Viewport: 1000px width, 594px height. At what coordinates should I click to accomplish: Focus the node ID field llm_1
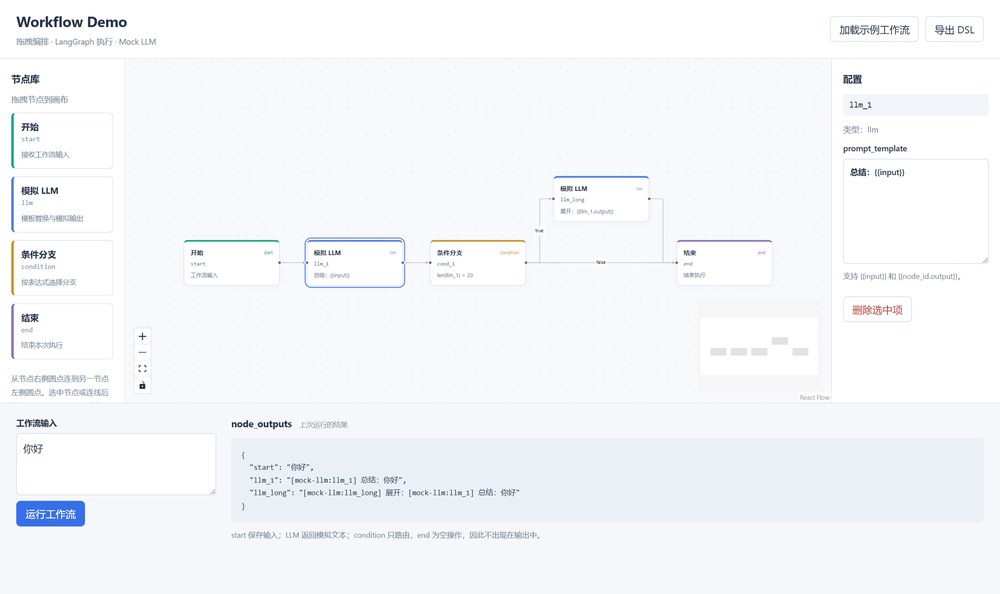tap(915, 105)
